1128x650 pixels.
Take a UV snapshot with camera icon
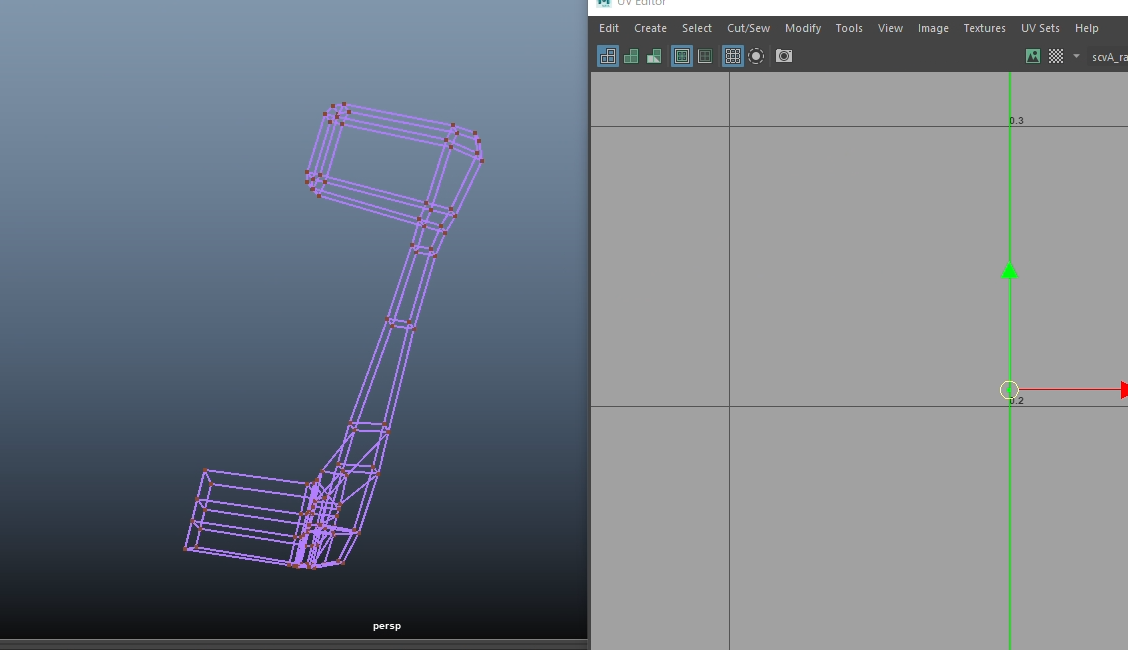coord(784,56)
